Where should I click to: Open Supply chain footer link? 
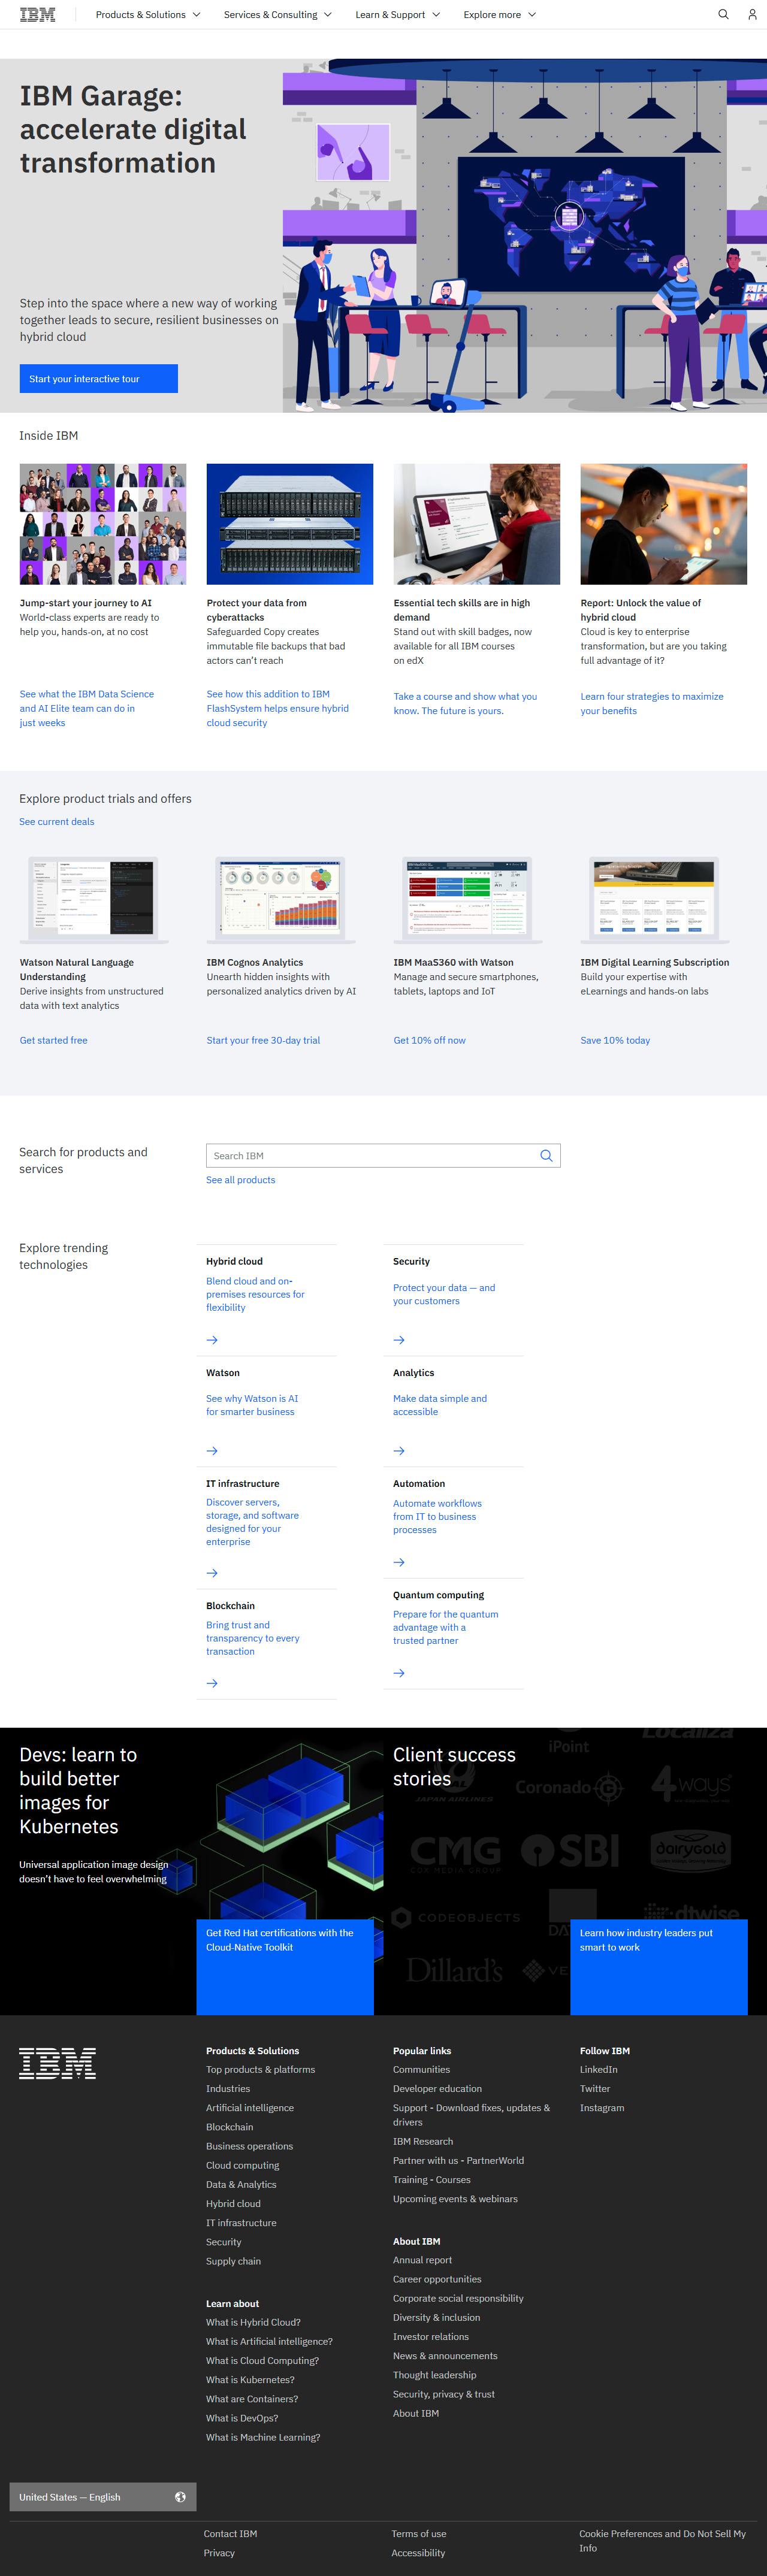click(233, 2261)
